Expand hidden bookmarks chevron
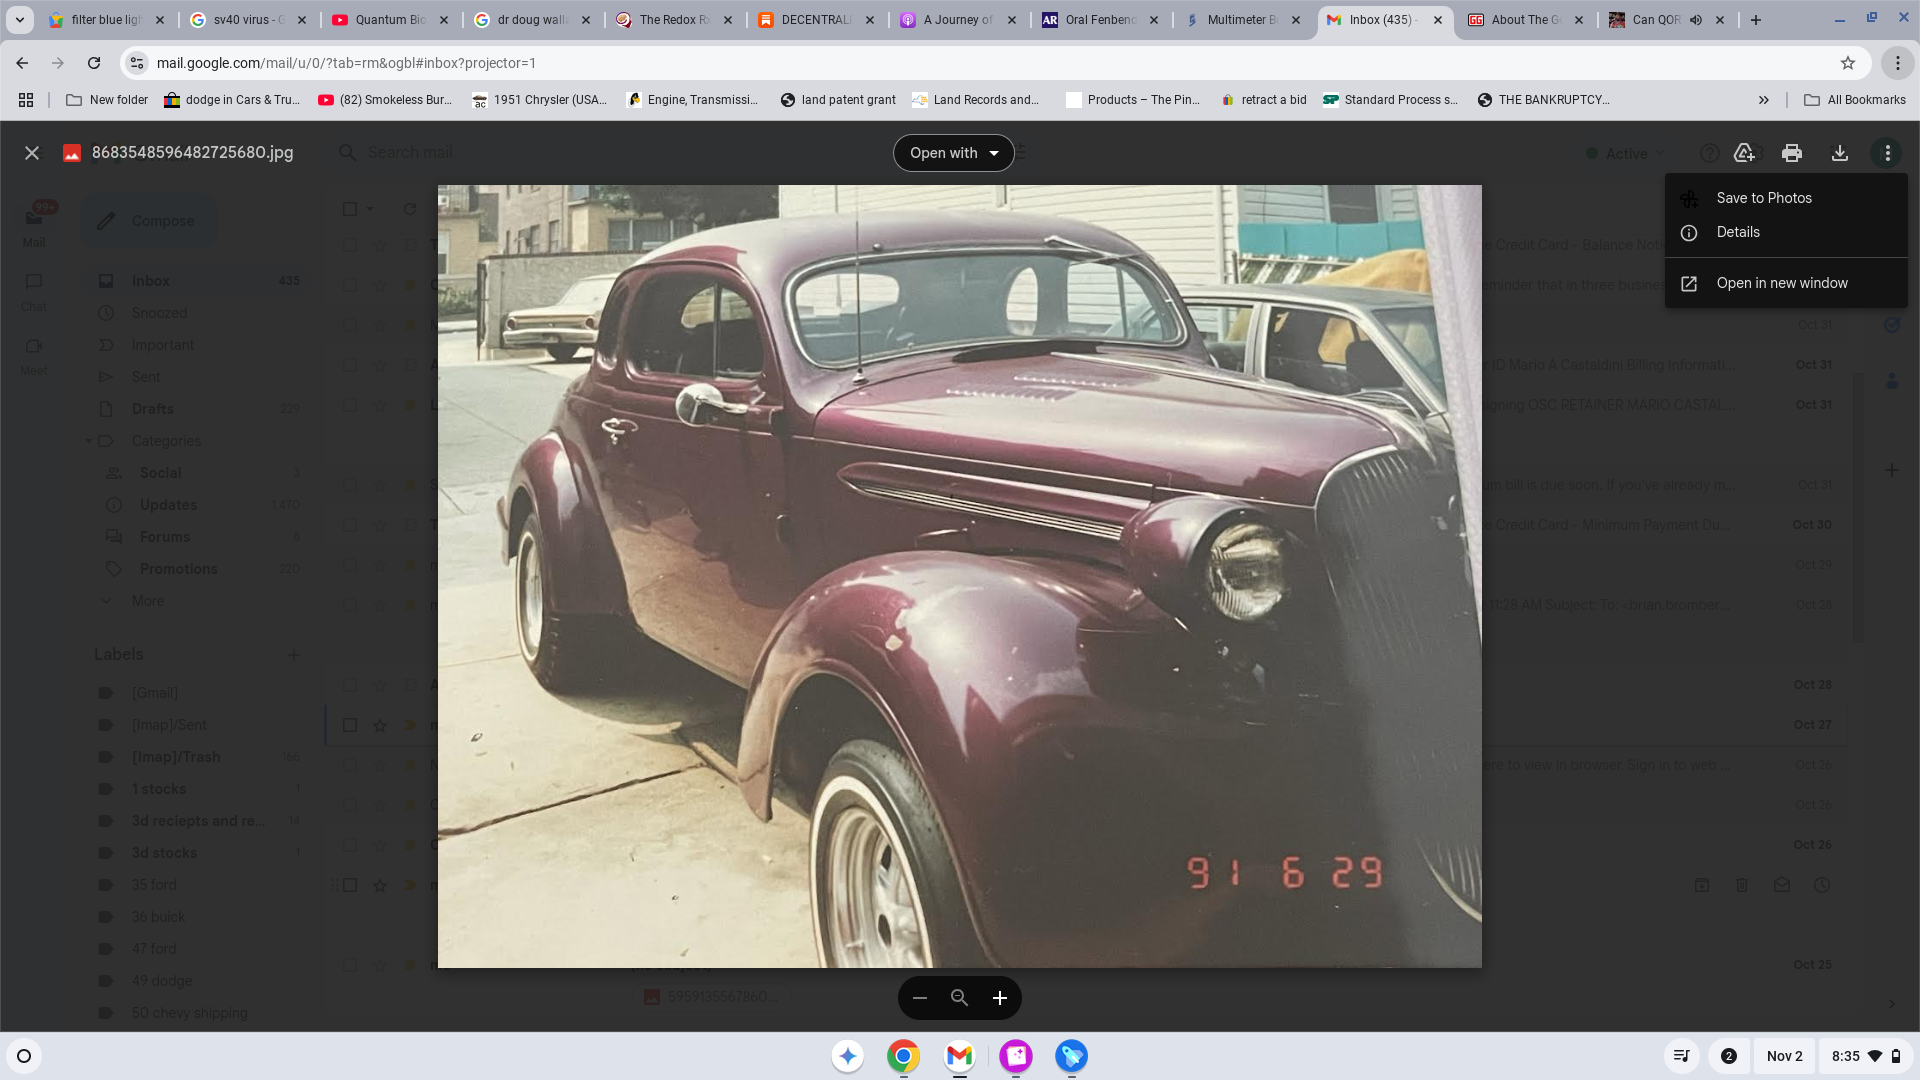Screen dimensions: 1920x1080 (1764, 100)
